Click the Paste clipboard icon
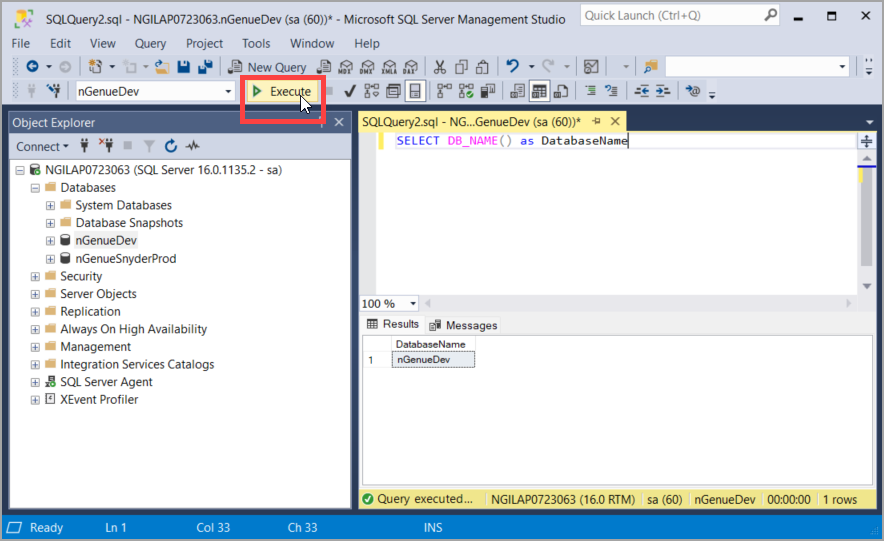 pos(483,67)
